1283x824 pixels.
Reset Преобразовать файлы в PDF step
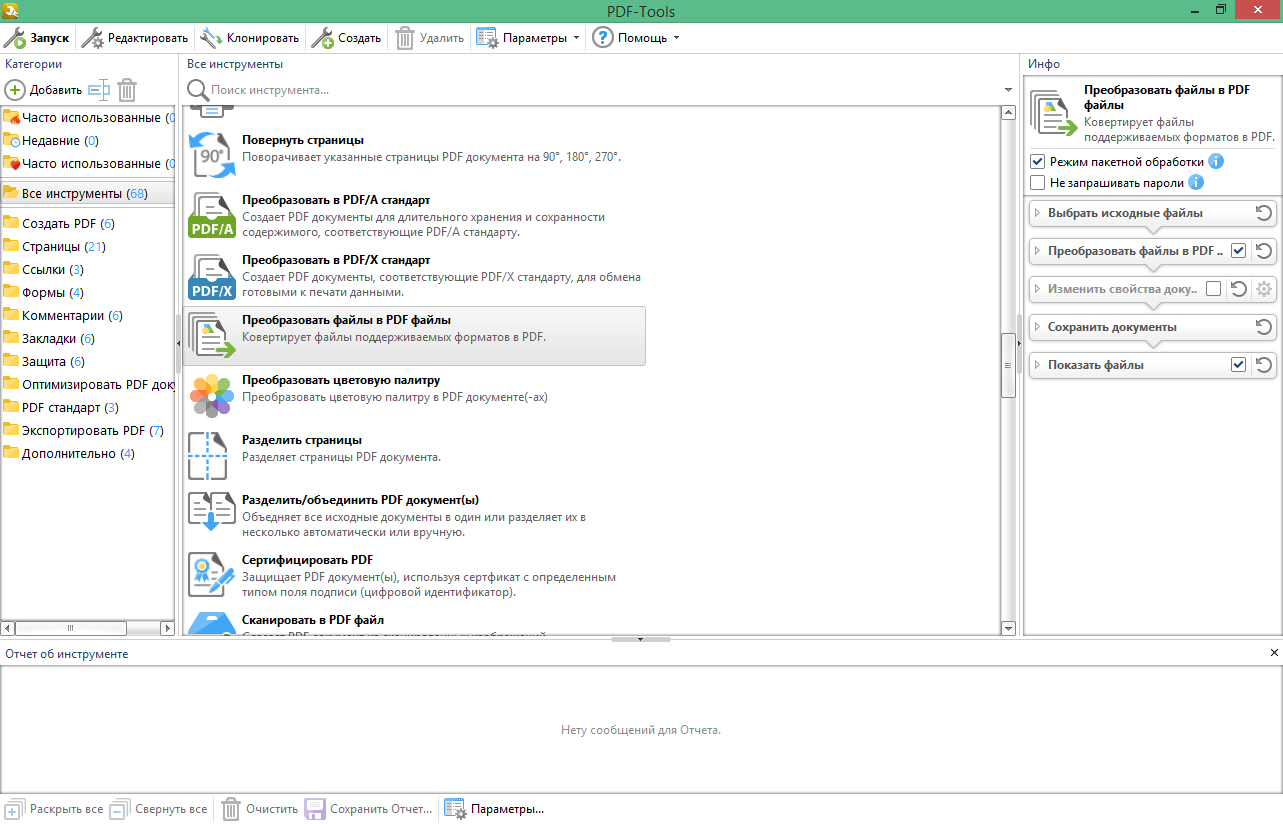pyautogui.click(x=1264, y=251)
